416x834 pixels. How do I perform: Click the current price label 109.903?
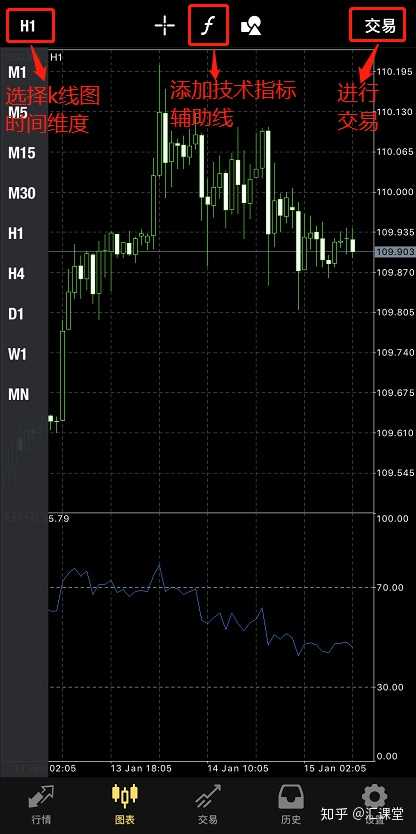[x=395, y=252]
